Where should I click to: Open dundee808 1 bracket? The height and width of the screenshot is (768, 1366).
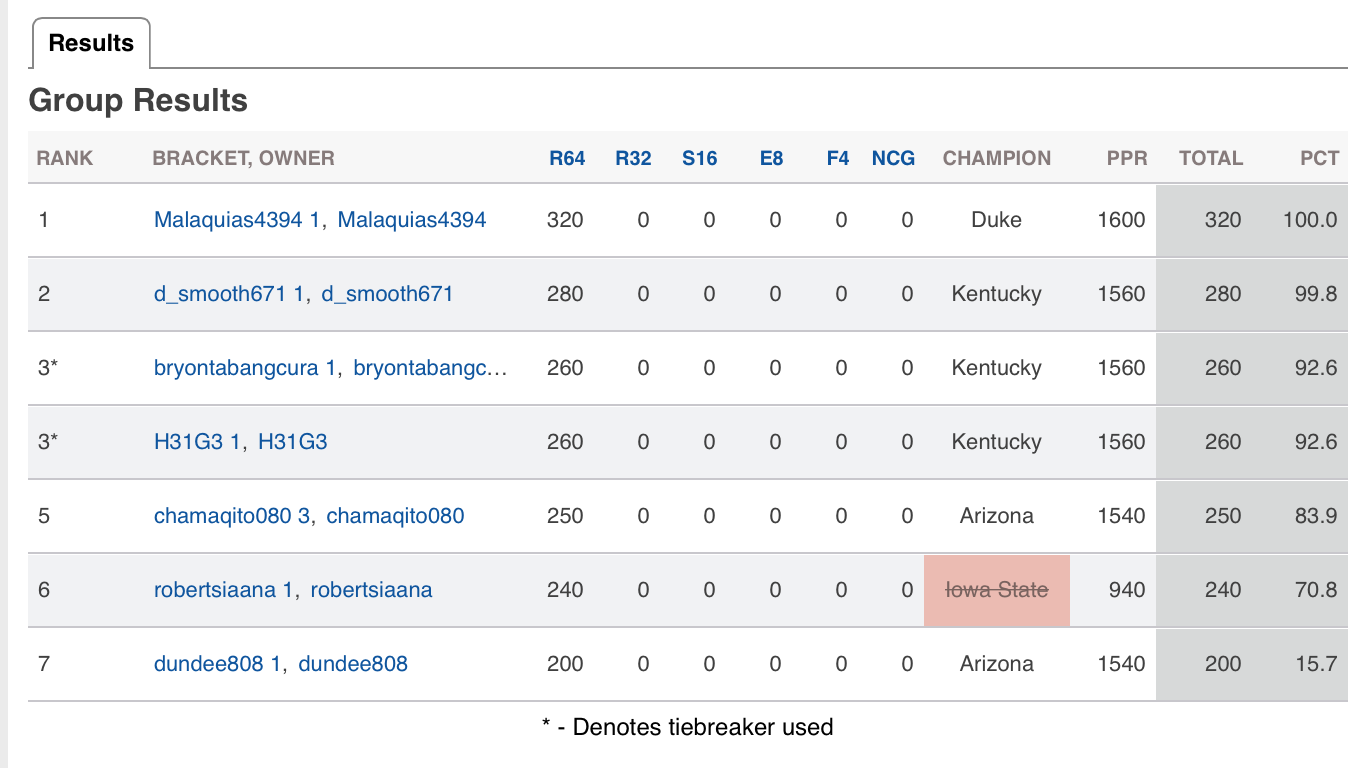[x=218, y=664]
